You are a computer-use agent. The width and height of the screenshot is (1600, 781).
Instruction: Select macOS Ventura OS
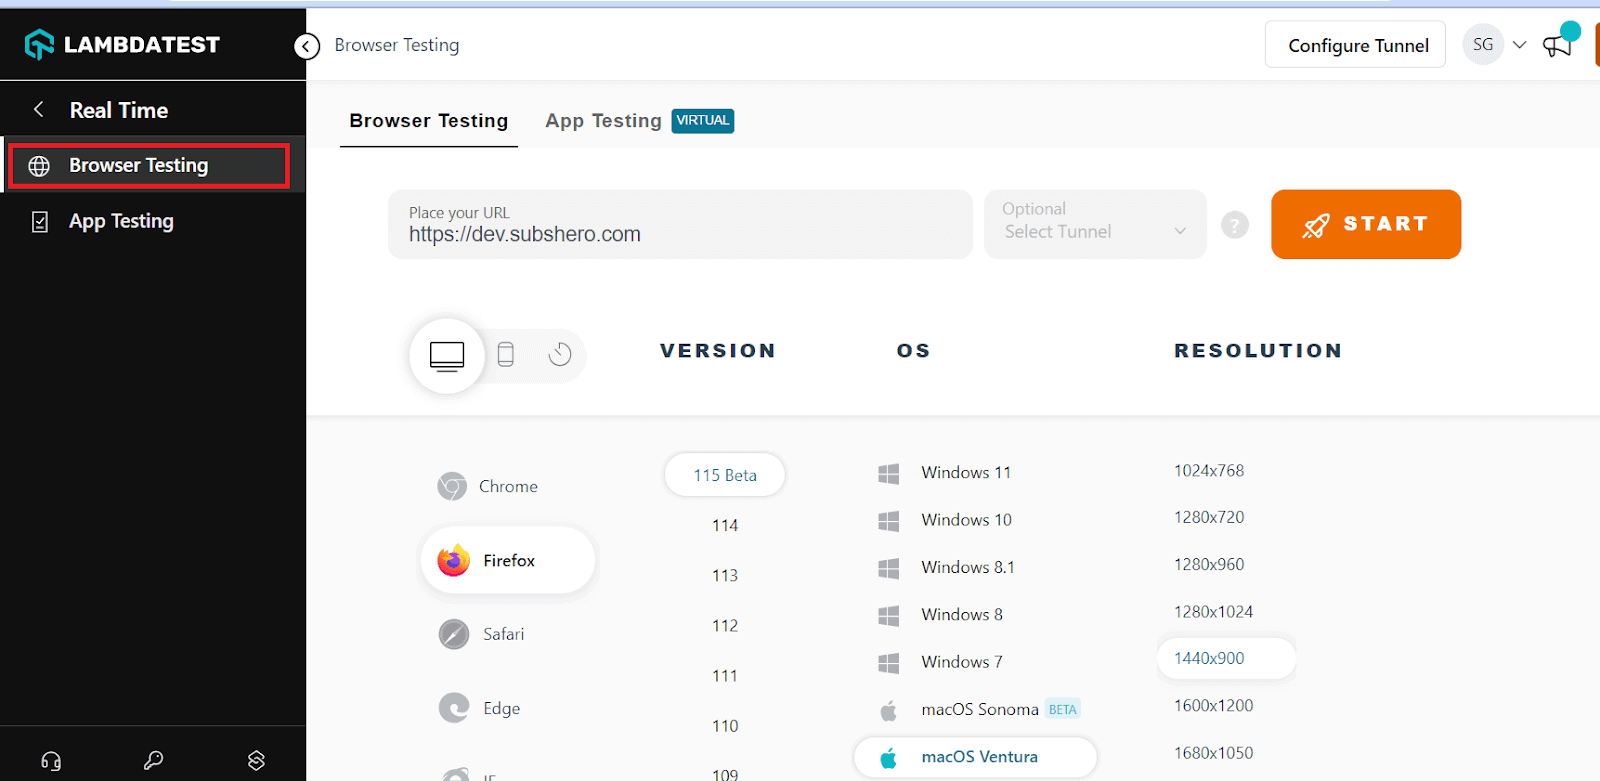pyautogui.click(x=975, y=757)
